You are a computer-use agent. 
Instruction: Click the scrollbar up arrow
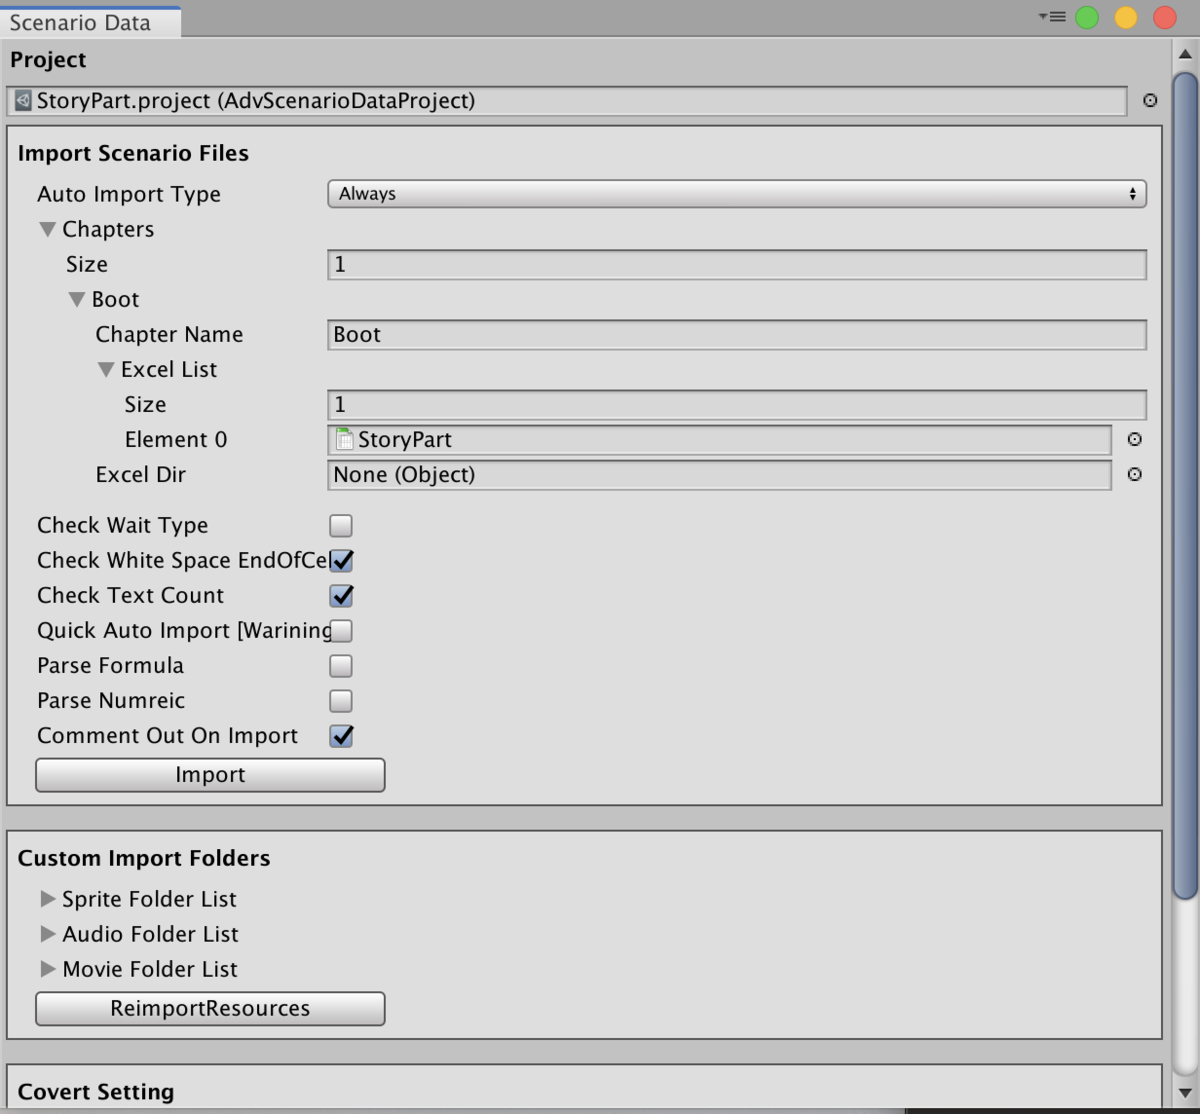point(1186,53)
